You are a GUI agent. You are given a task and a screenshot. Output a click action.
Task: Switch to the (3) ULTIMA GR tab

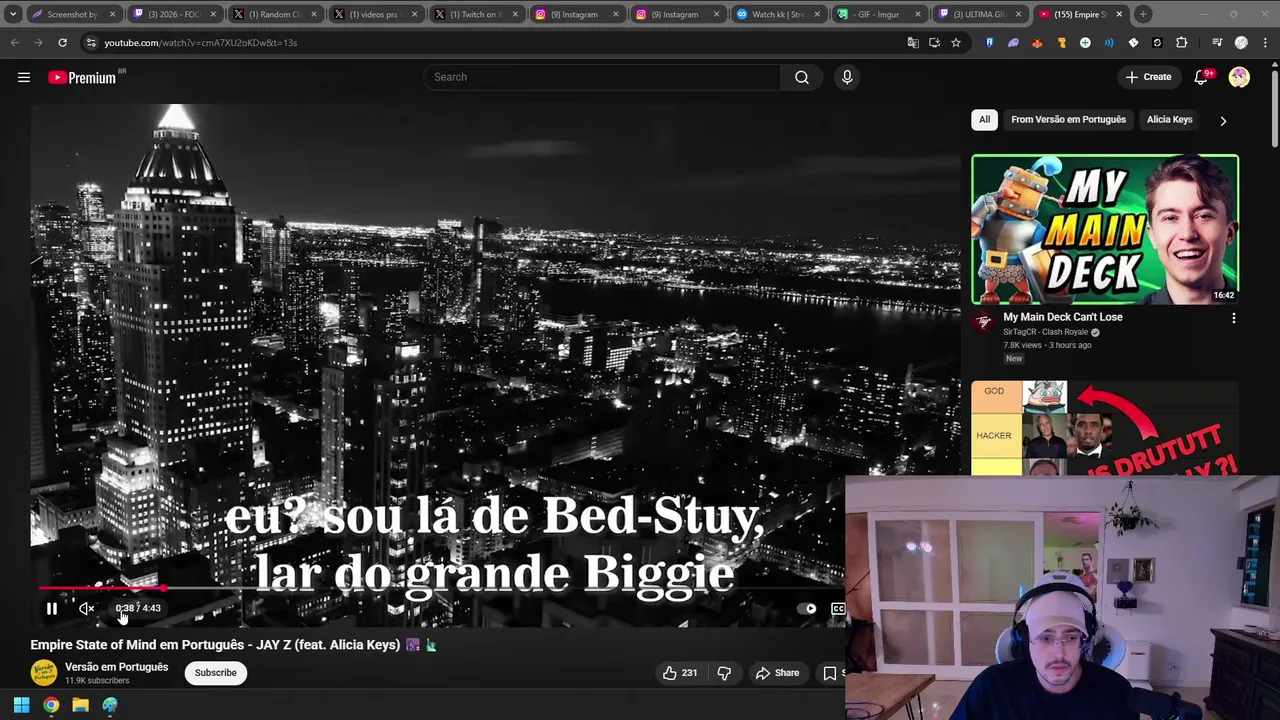click(x=980, y=14)
